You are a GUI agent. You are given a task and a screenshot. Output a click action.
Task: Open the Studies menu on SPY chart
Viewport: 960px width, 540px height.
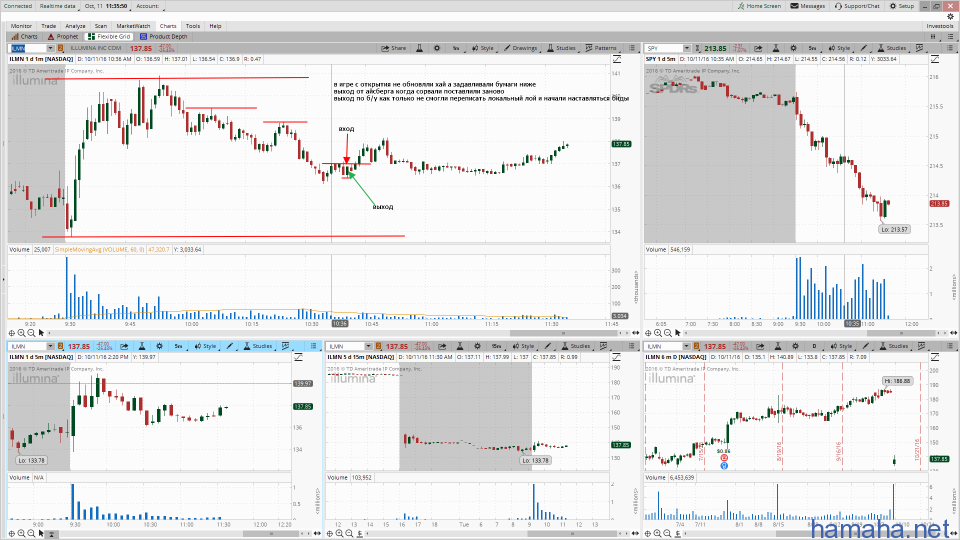pyautogui.click(x=891, y=48)
